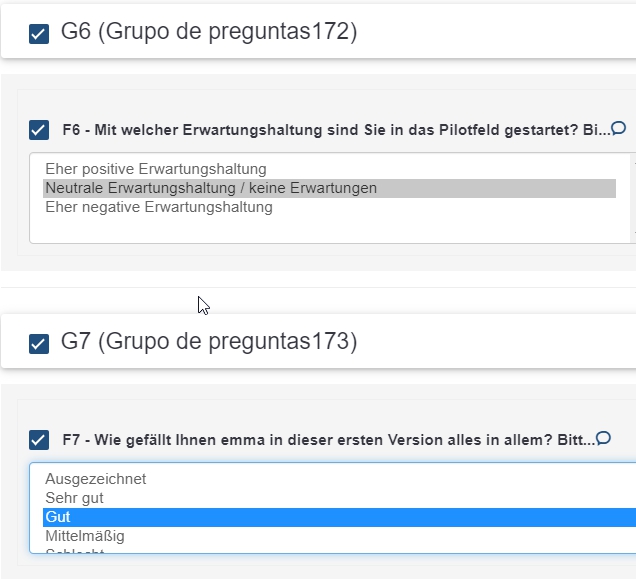Select 'Ausgezeichnet' in the F7 list

coord(95,479)
